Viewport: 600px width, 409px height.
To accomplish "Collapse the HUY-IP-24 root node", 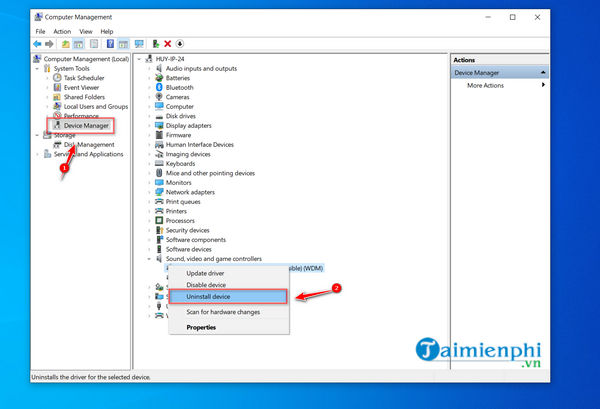I will (140, 59).
